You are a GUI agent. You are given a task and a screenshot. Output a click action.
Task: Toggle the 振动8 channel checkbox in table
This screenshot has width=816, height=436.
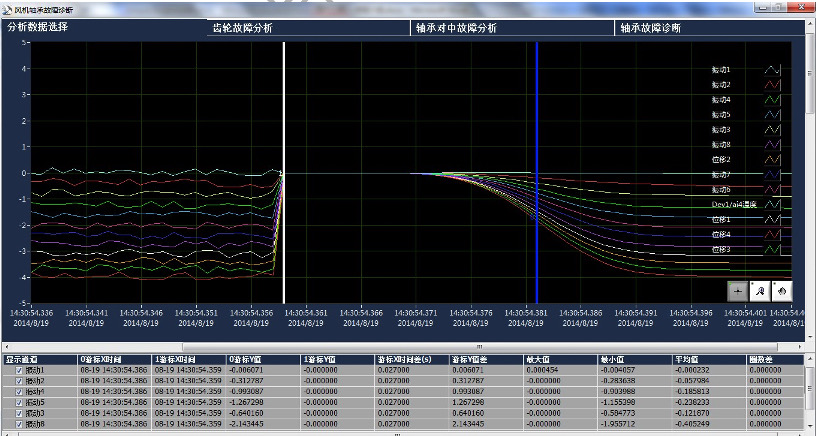point(18,424)
